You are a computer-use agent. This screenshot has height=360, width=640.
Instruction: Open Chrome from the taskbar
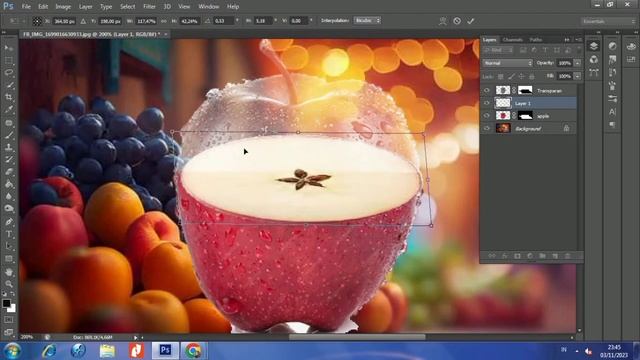[193, 351]
